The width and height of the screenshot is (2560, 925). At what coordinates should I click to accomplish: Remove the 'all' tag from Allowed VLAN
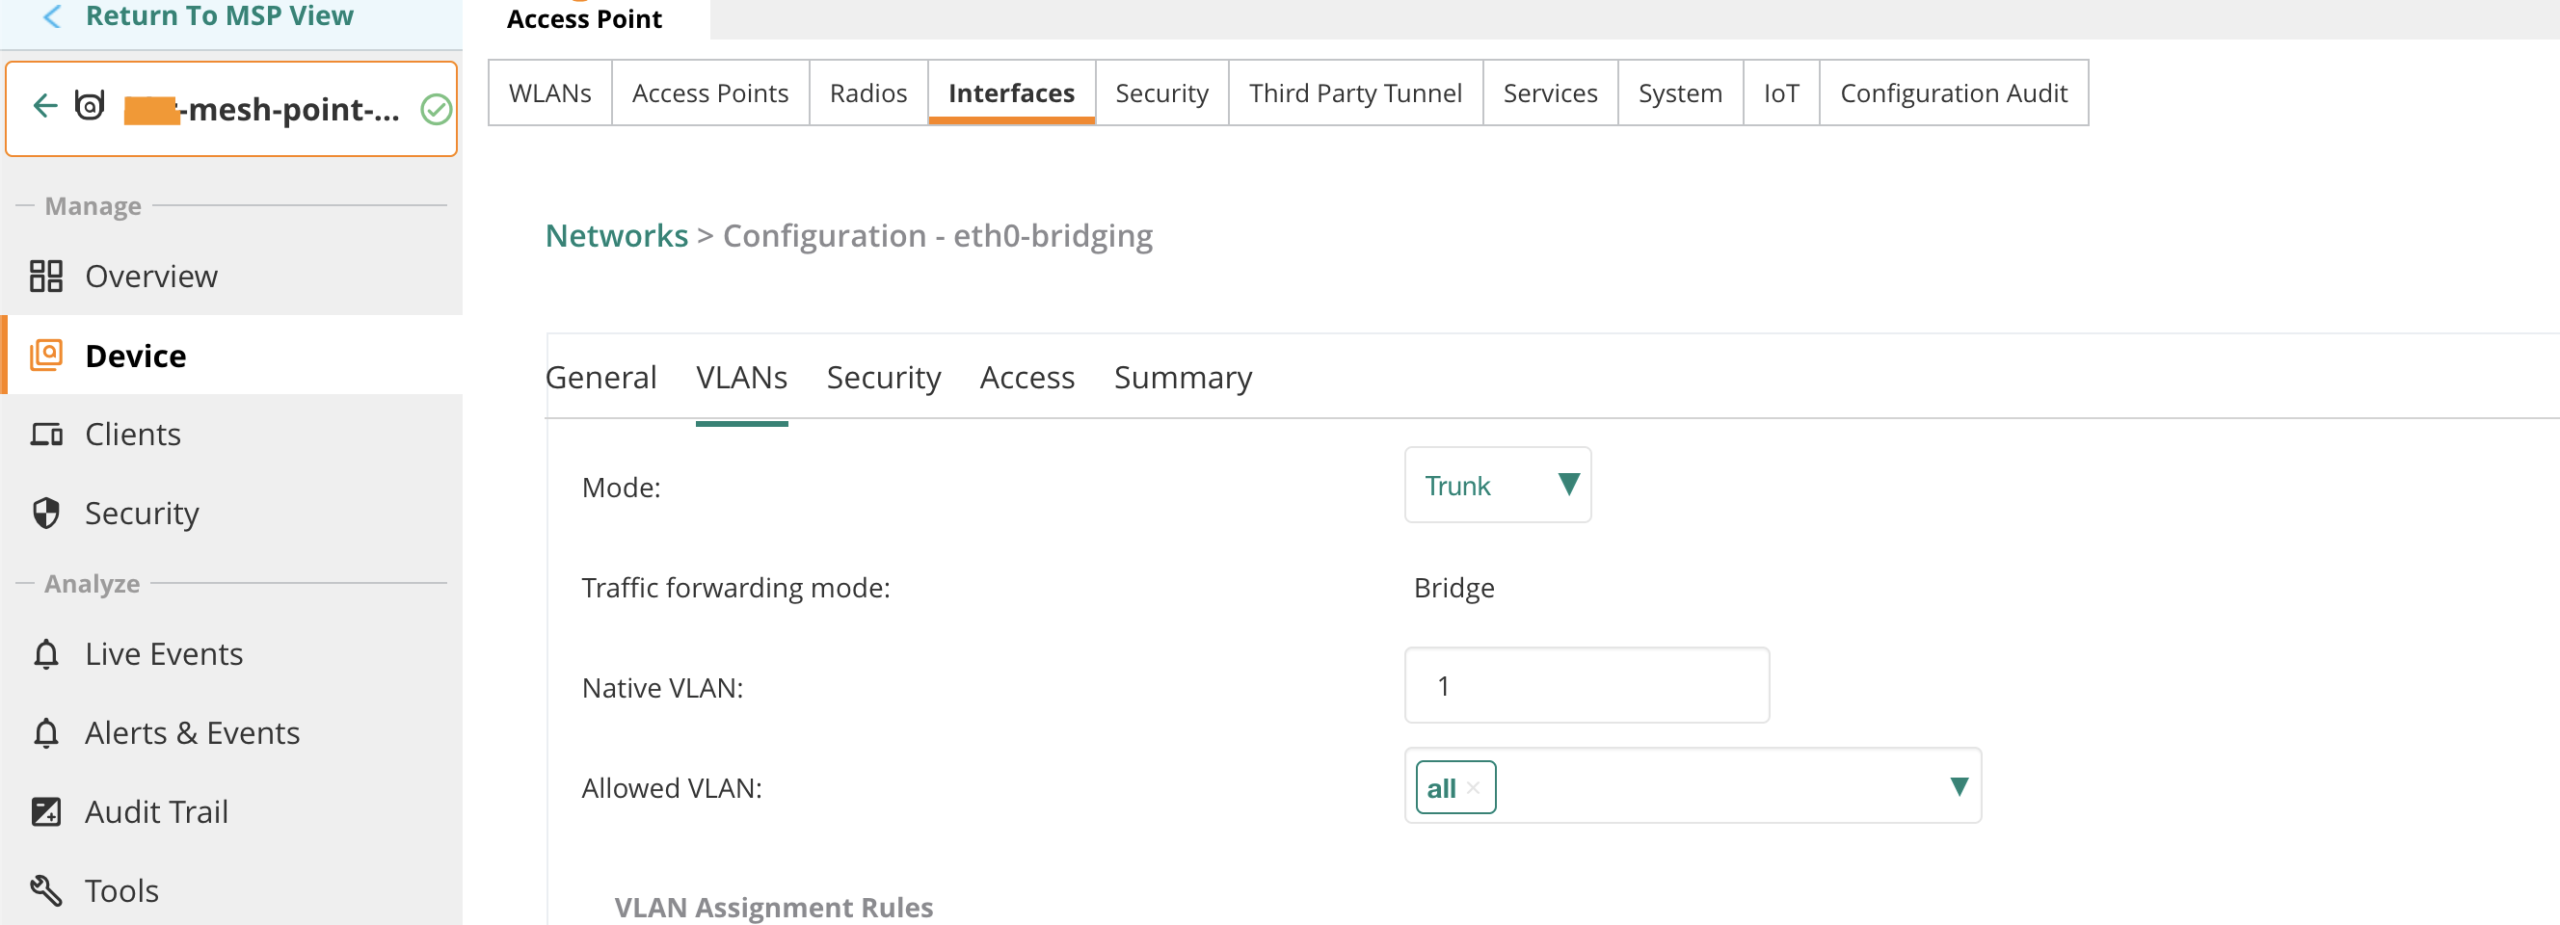(x=1473, y=788)
